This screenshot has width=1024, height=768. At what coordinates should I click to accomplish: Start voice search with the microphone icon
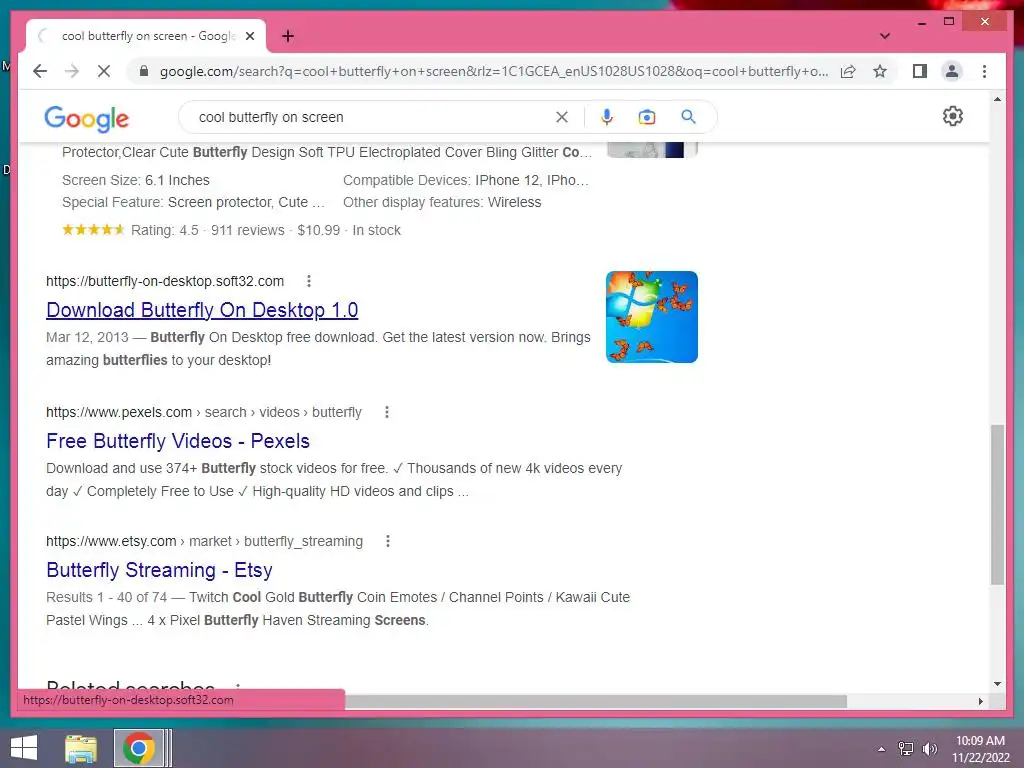click(x=607, y=117)
